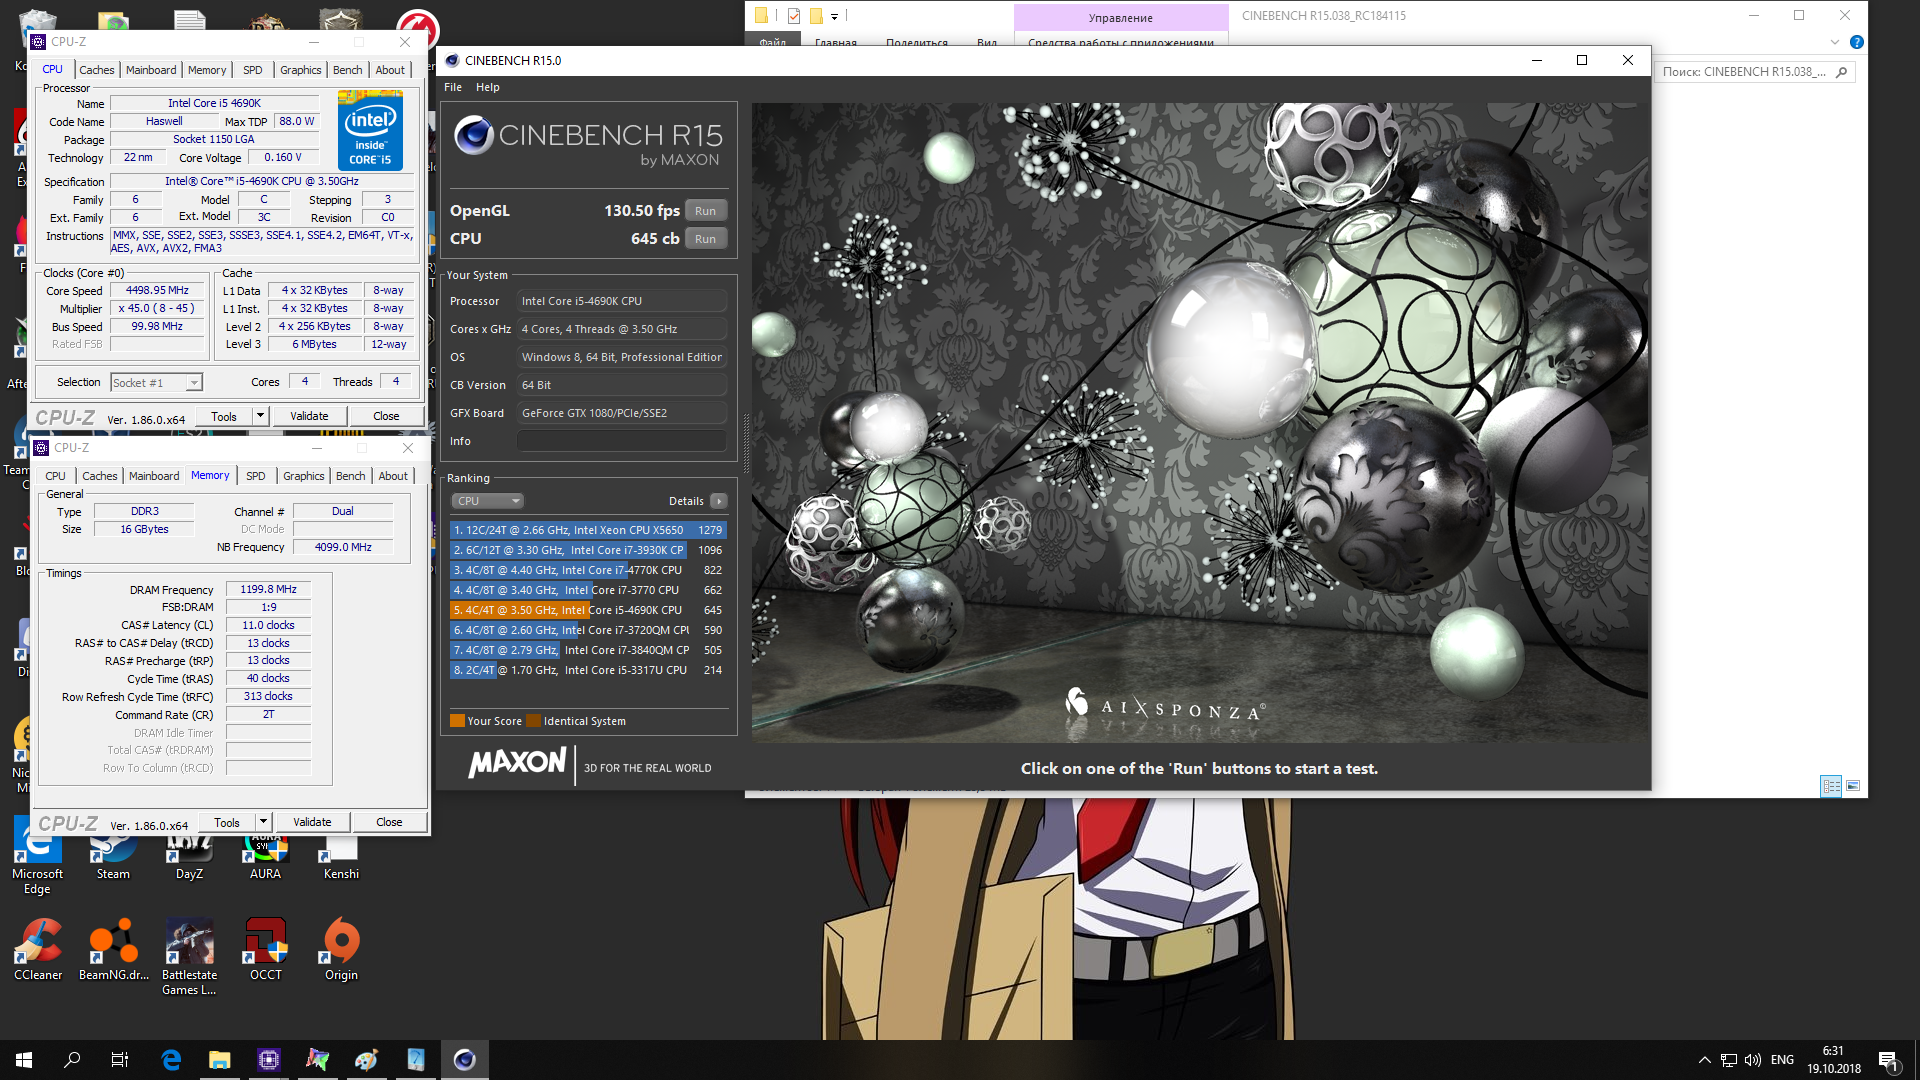
Task: Switch to Cinebench taskbar icon
Action: tap(464, 1060)
